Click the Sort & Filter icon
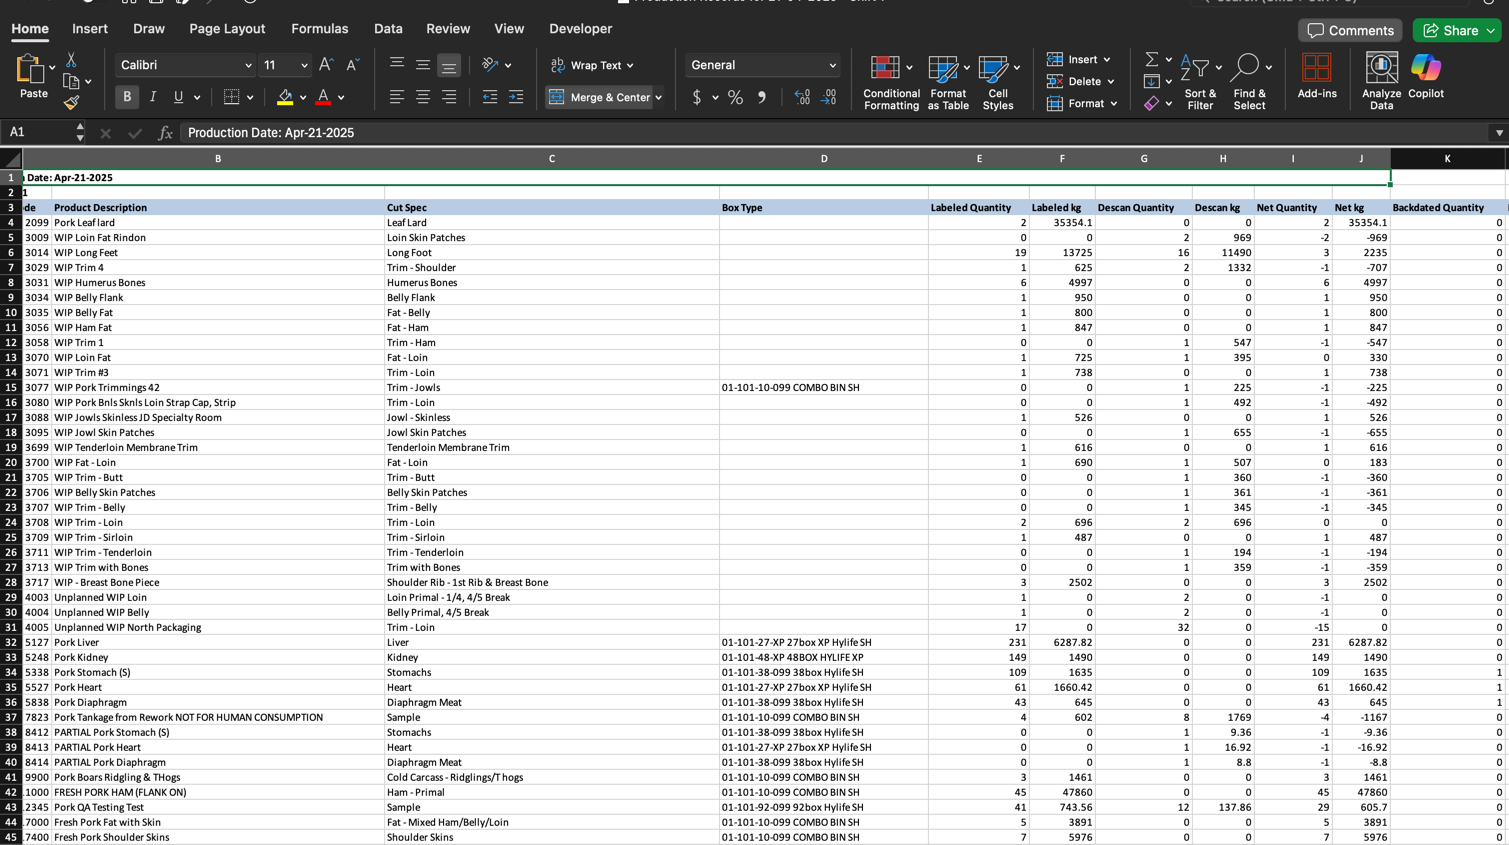Image resolution: width=1509 pixels, height=845 pixels. pos(1199,80)
